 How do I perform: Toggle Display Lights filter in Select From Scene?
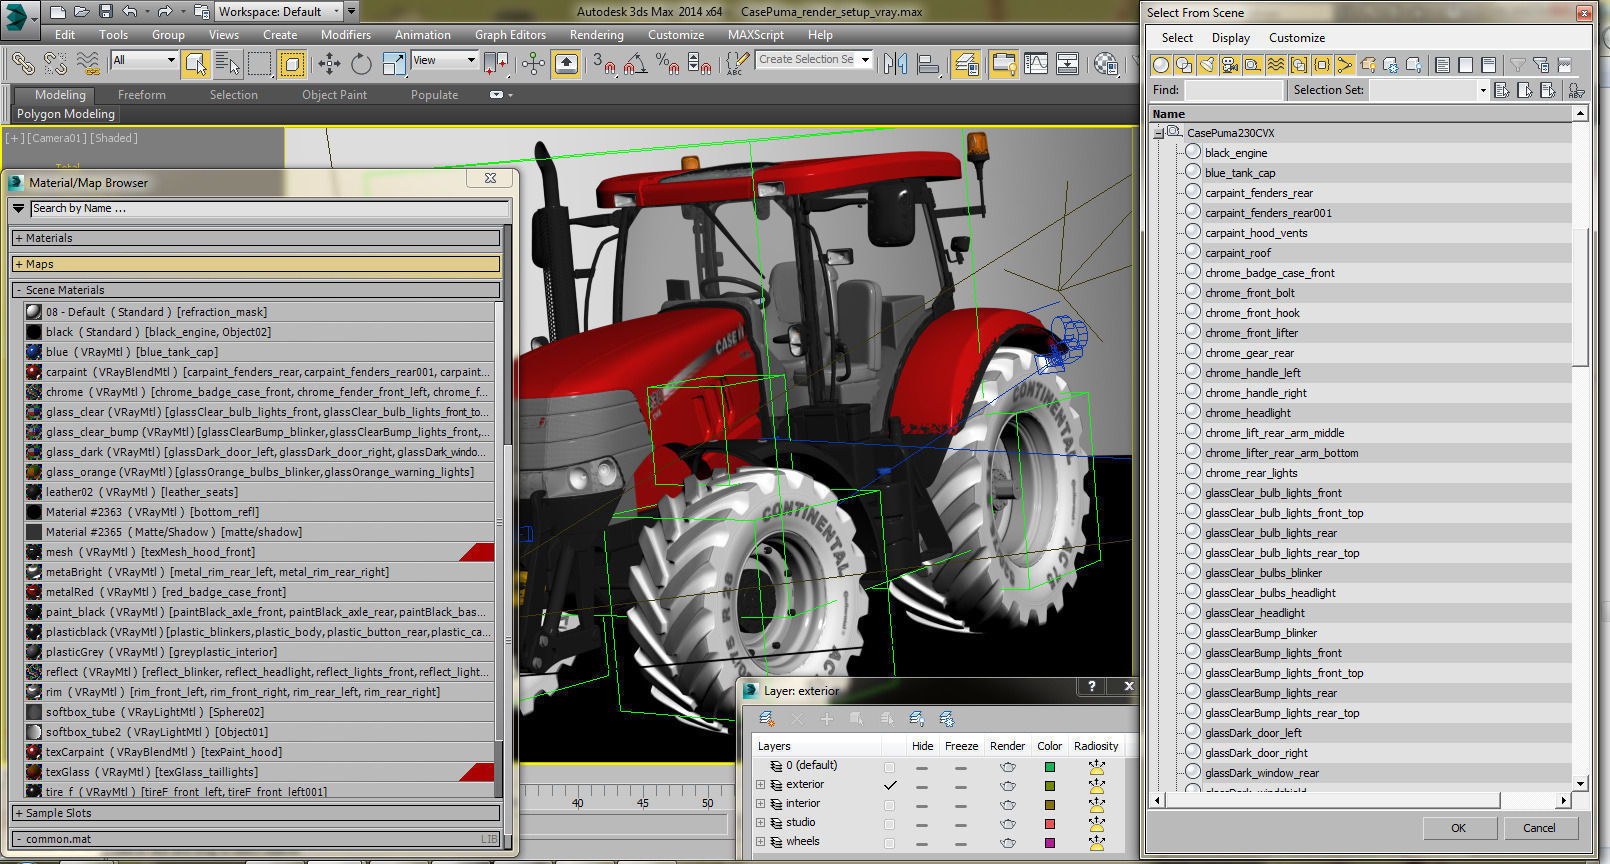pyautogui.click(x=1207, y=65)
